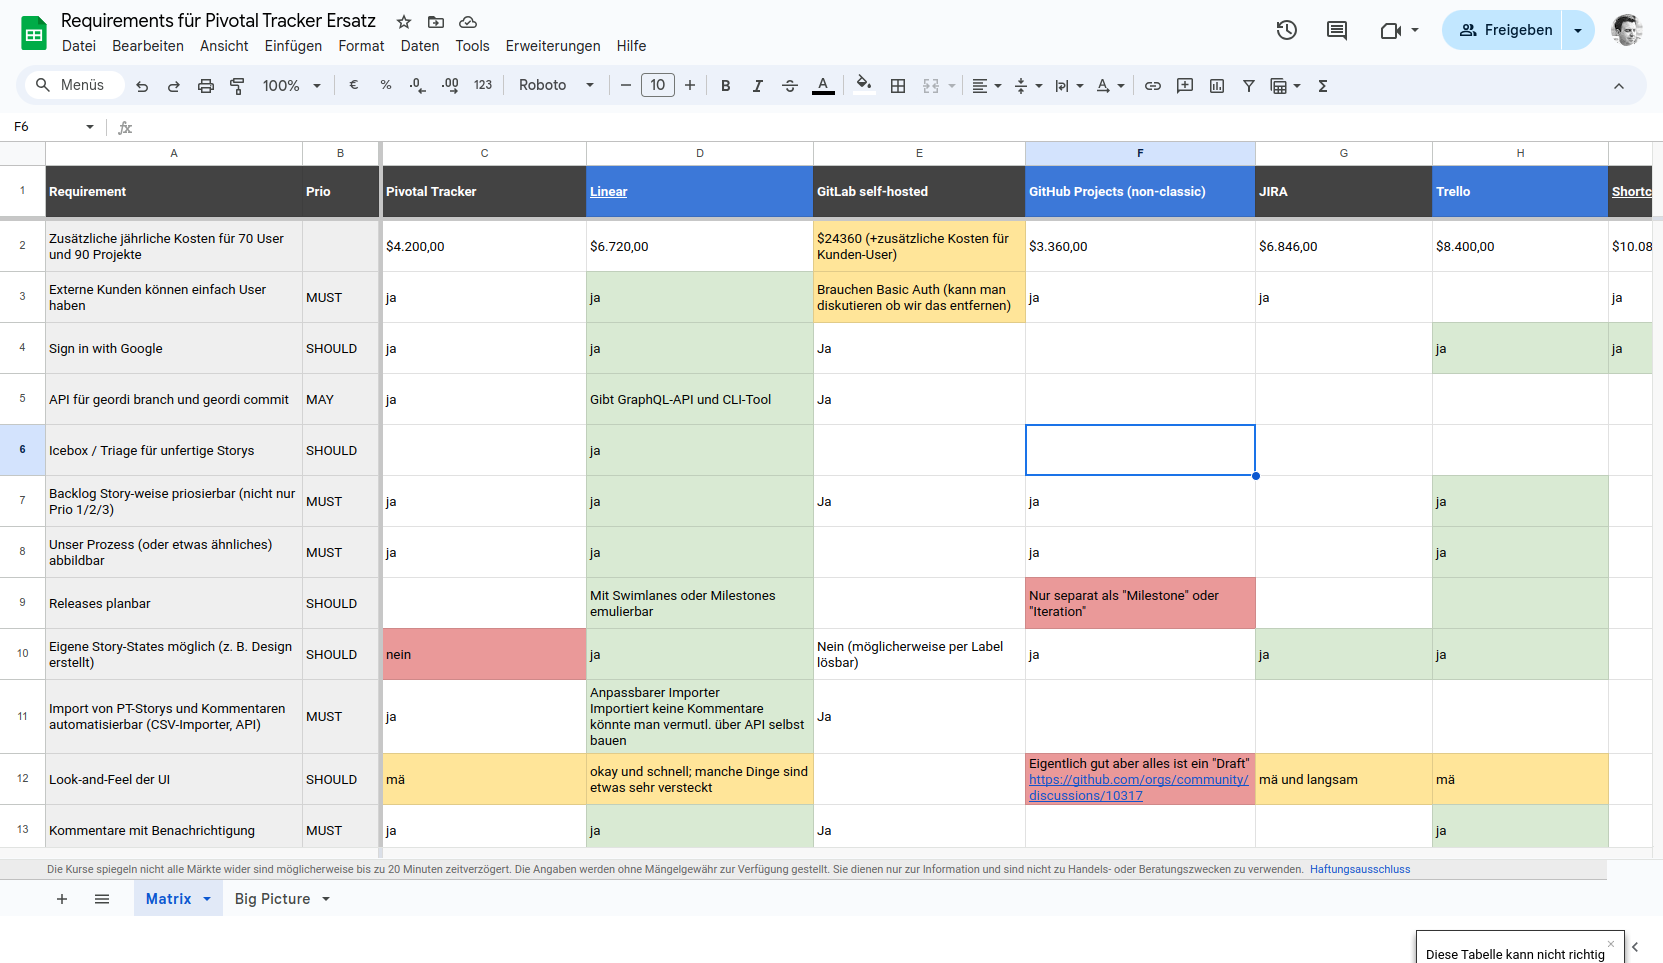Screen dimensions: 1663x963
Task: Open the Erweiterungen menu
Action: (x=553, y=46)
